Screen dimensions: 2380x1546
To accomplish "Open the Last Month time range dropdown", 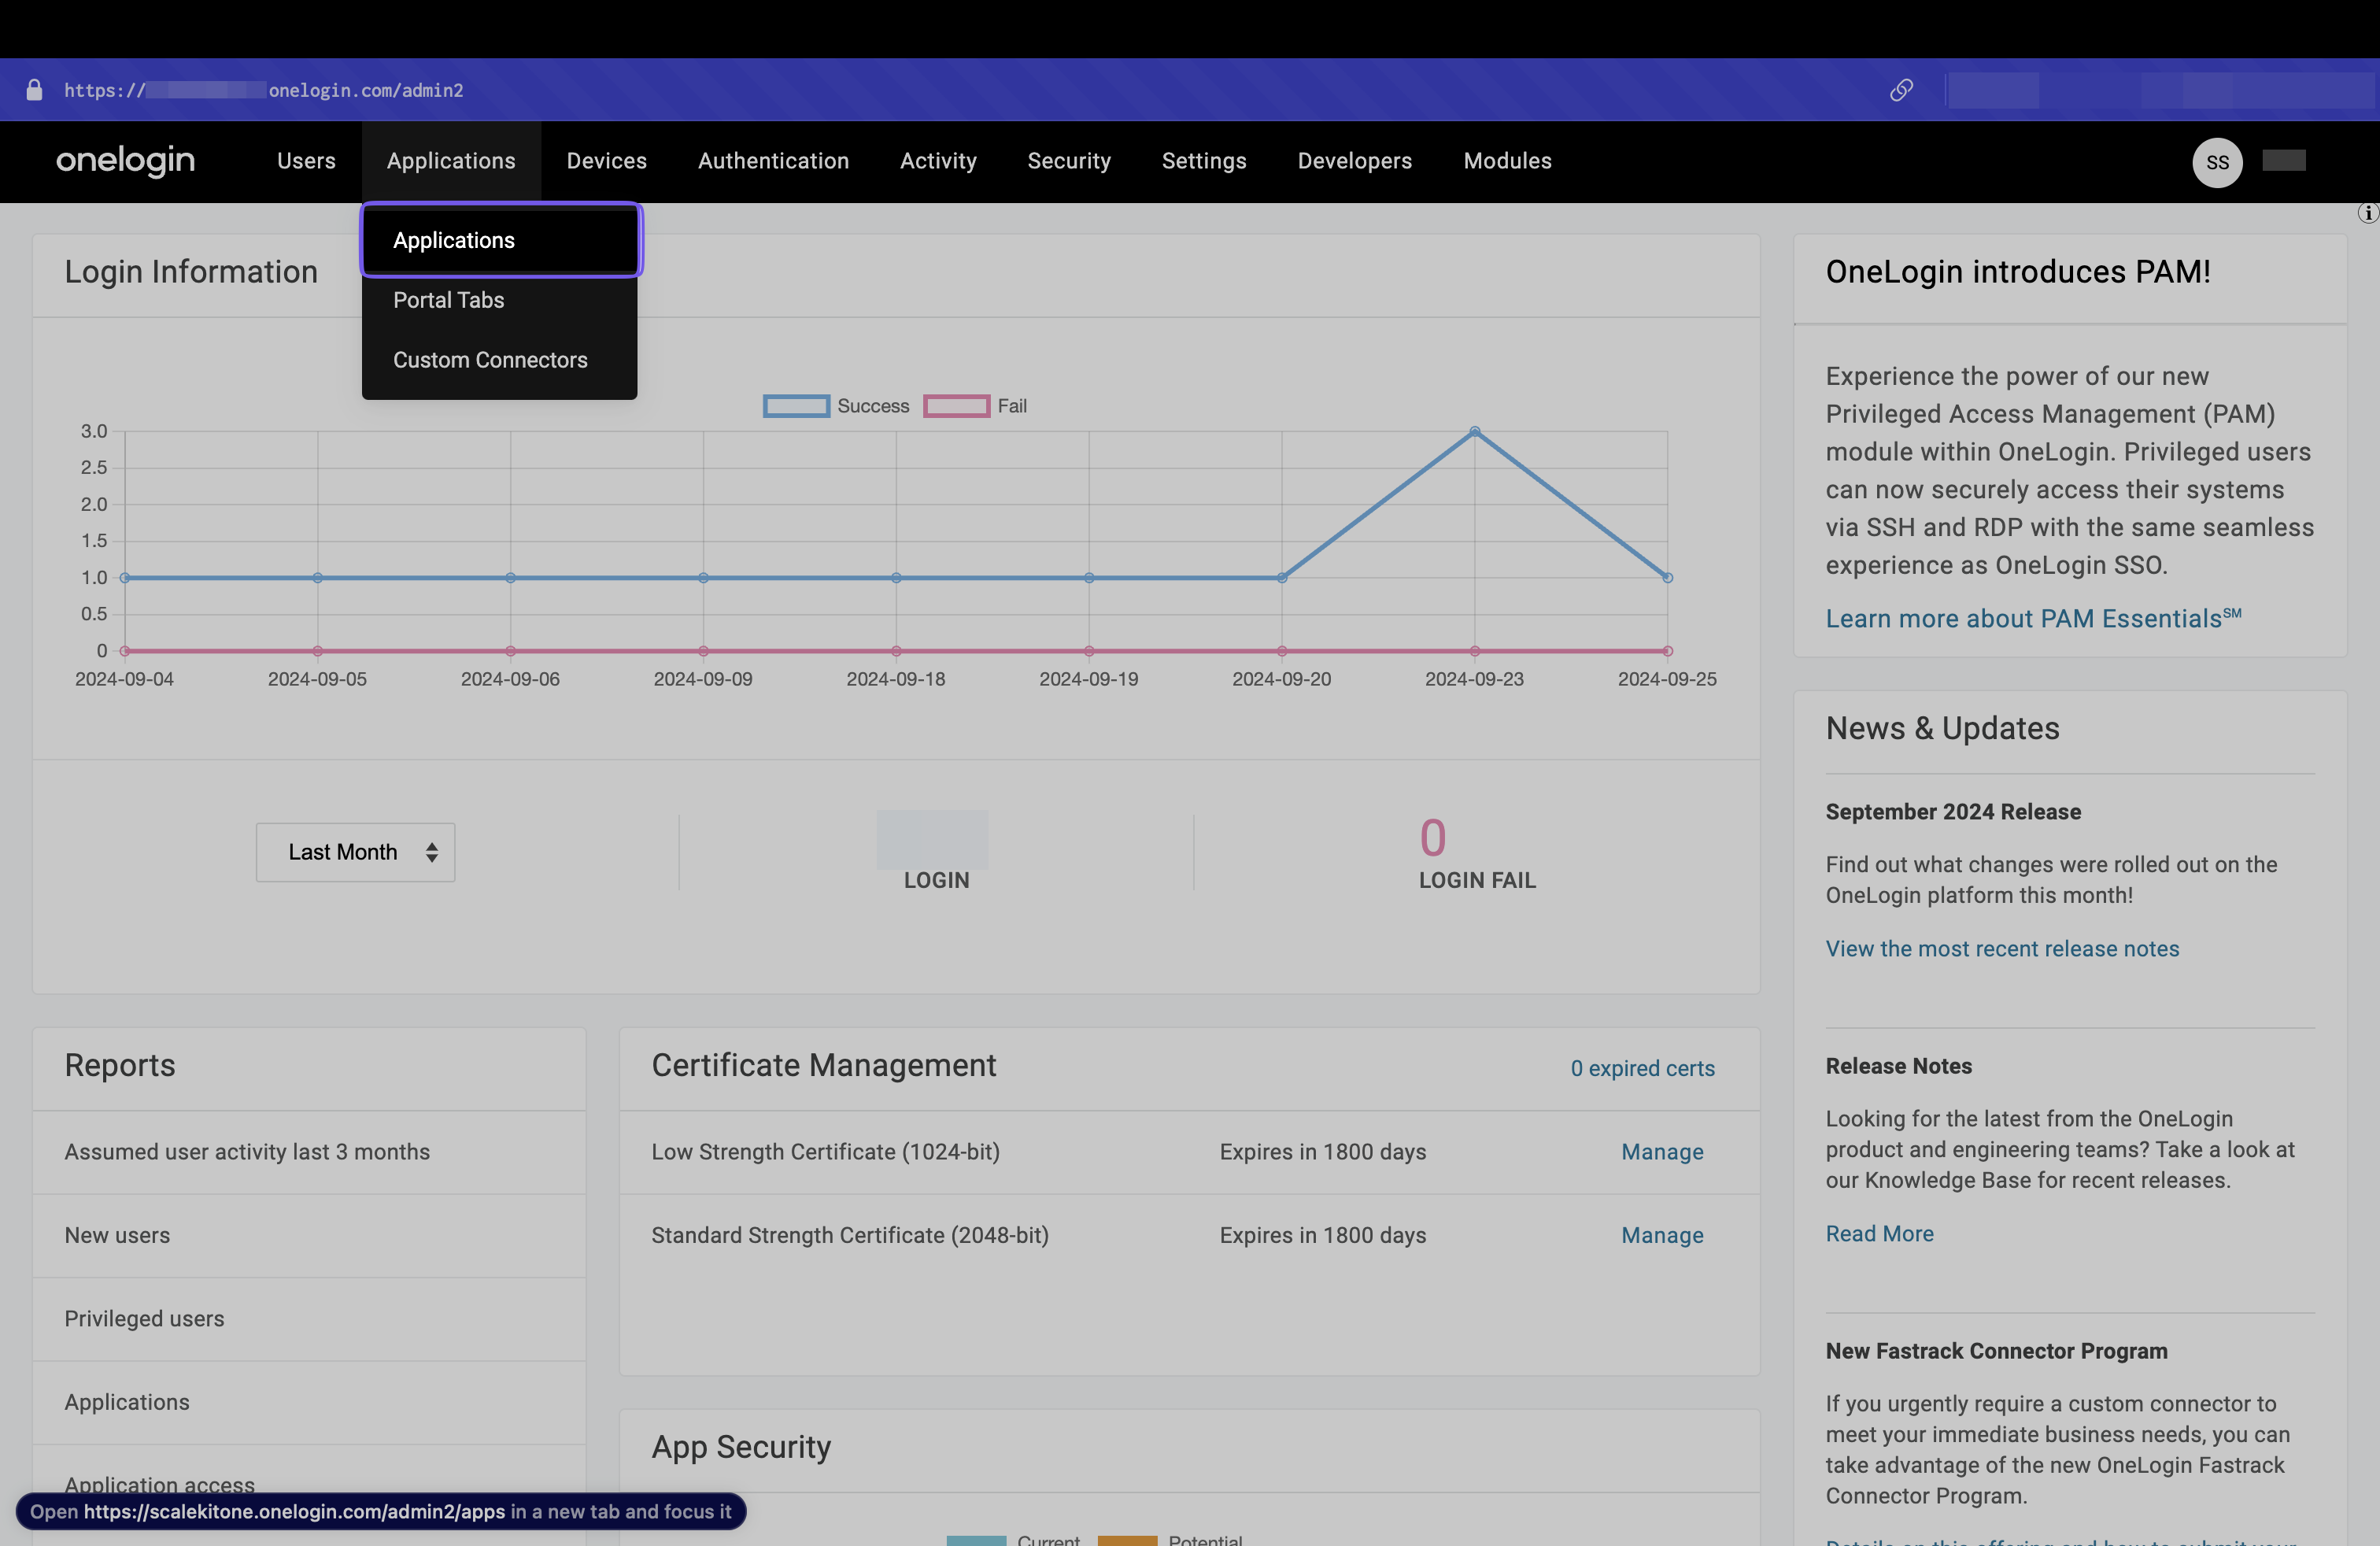I will (x=355, y=852).
